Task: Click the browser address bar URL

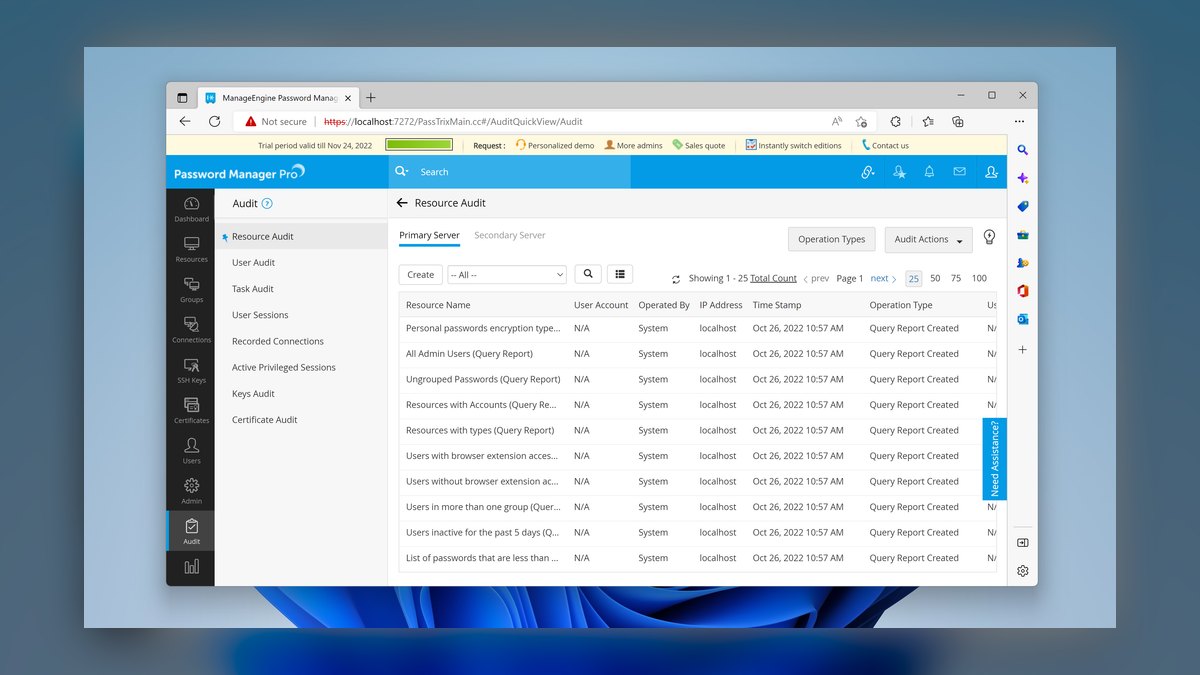Action: coord(453,122)
